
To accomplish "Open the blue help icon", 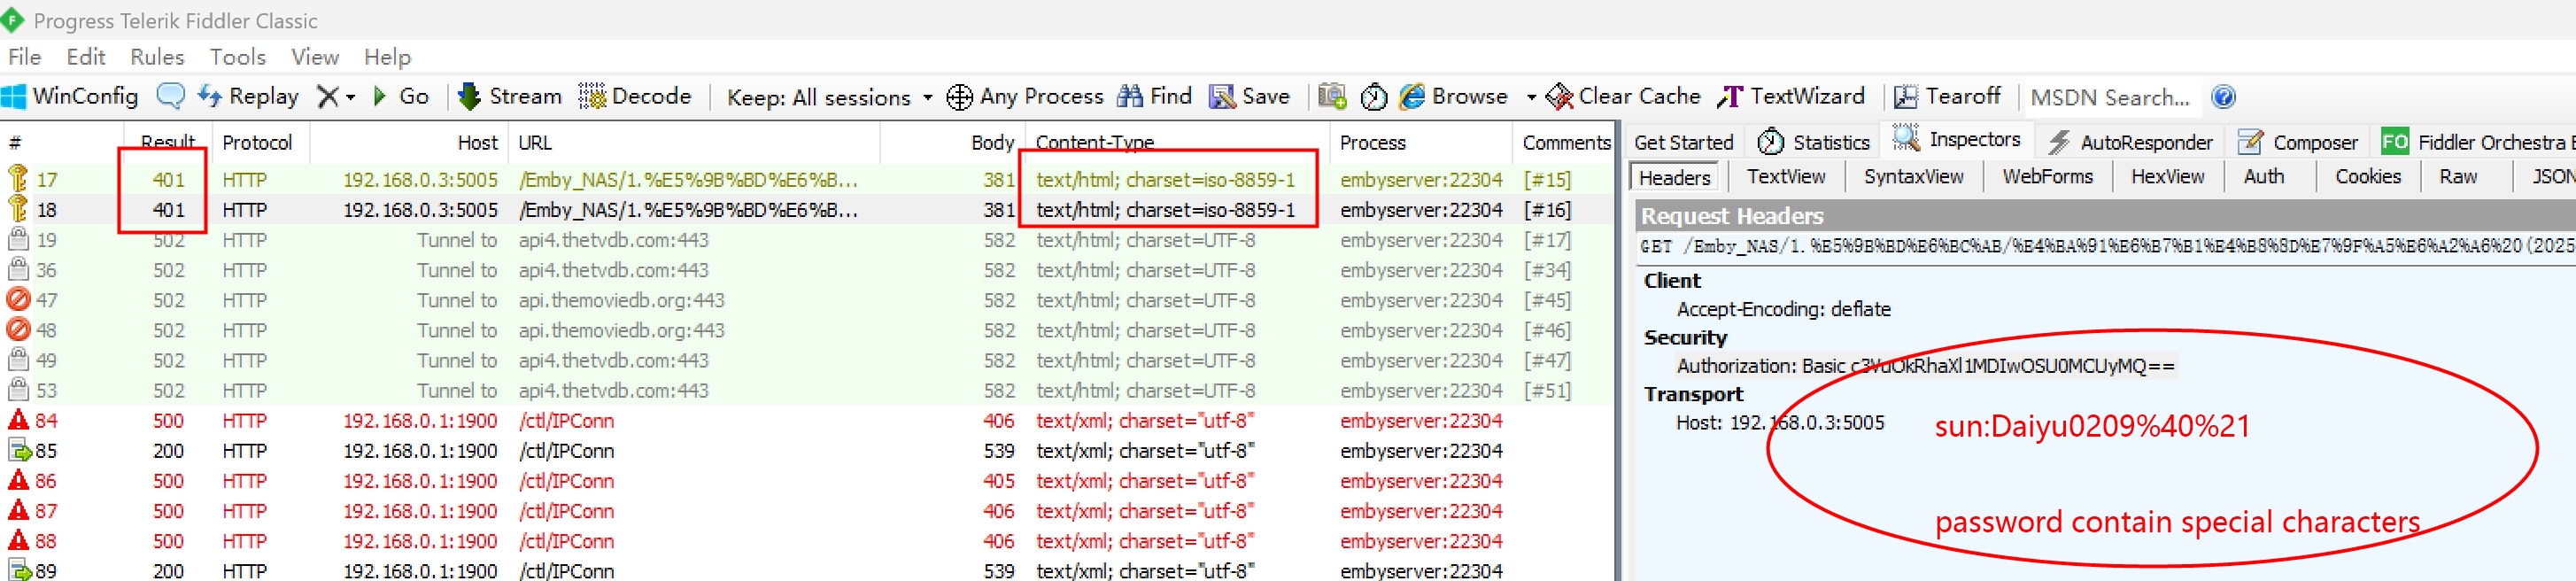I will (x=2222, y=97).
